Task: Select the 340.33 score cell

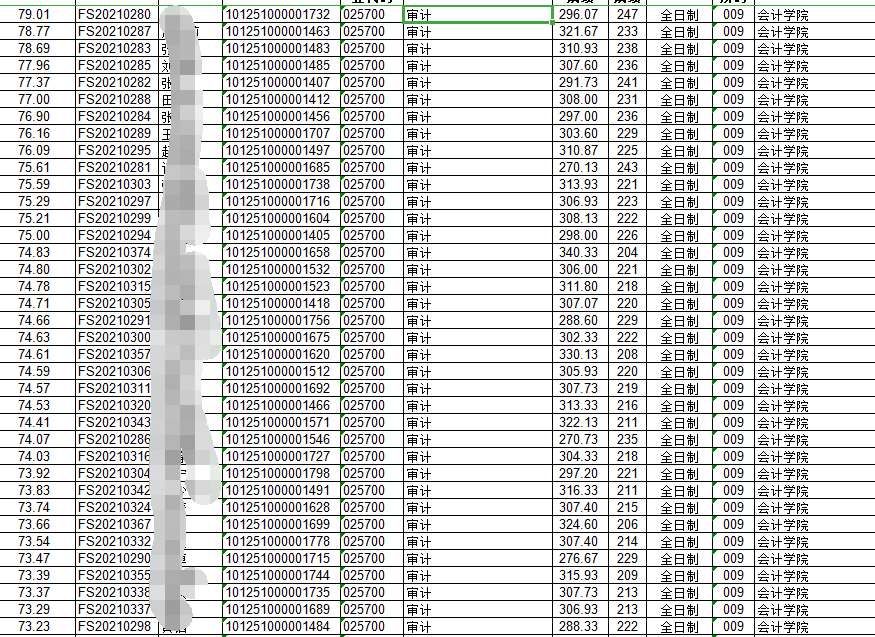Action: (578, 253)
